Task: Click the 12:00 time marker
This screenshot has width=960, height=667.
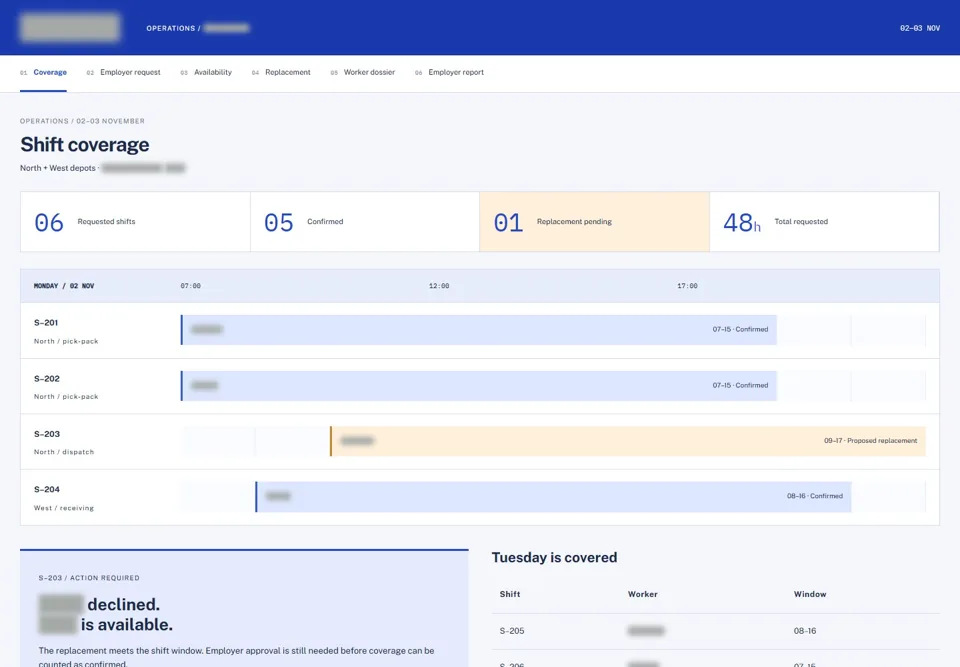Action: (x=439, y=286)
